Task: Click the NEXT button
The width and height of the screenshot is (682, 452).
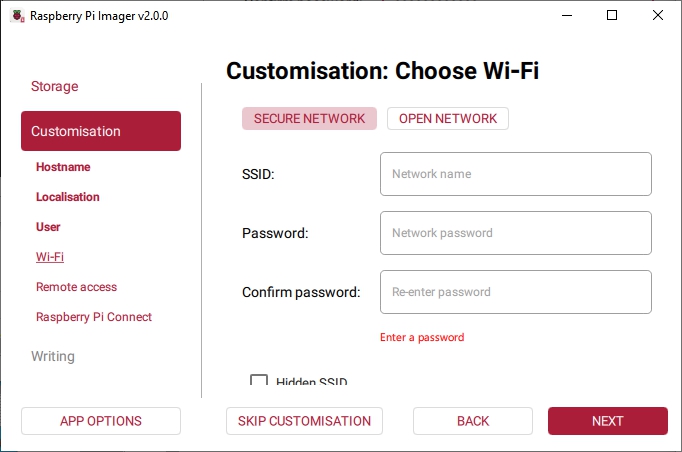Action: pyautogui.click(x=607, y=421)
